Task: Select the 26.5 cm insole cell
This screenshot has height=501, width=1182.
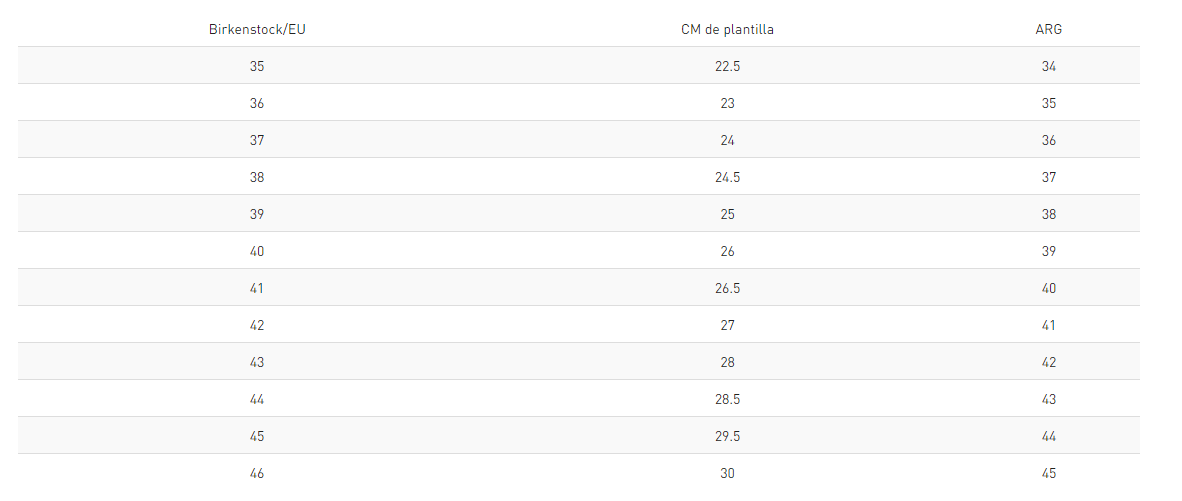Action: 727,288
